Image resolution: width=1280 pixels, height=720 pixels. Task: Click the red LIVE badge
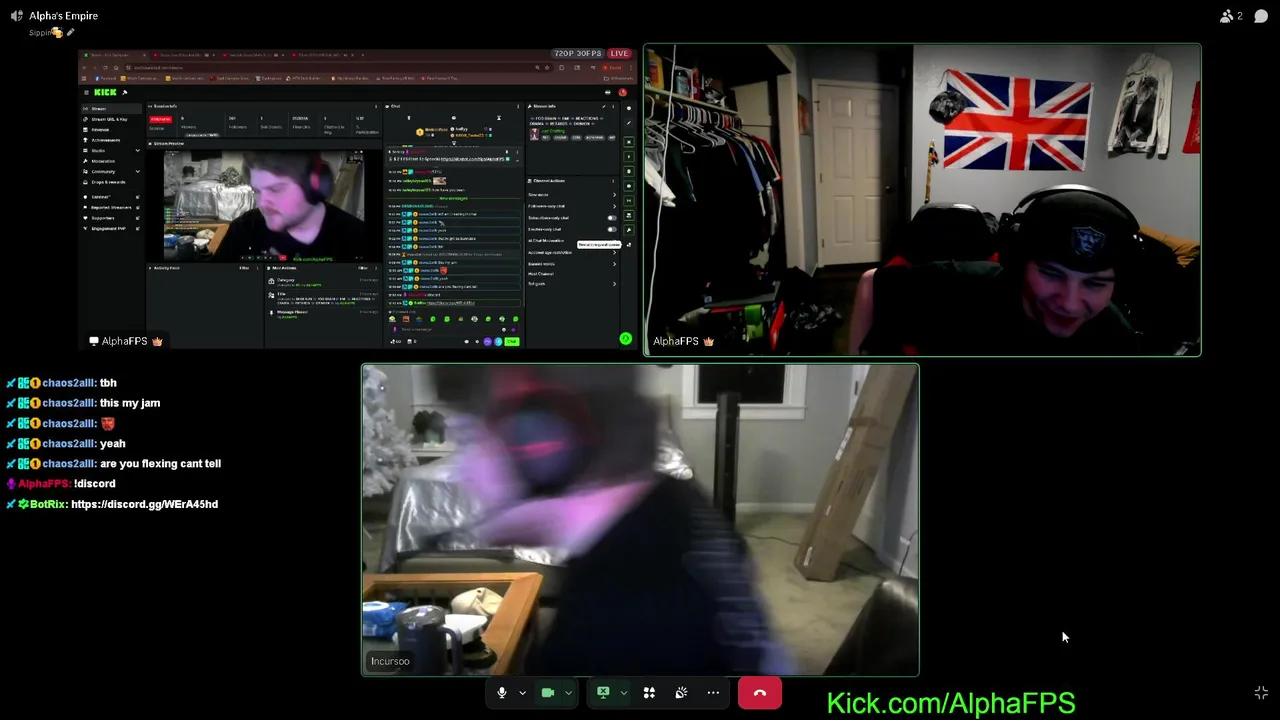(x=619, y=53)
